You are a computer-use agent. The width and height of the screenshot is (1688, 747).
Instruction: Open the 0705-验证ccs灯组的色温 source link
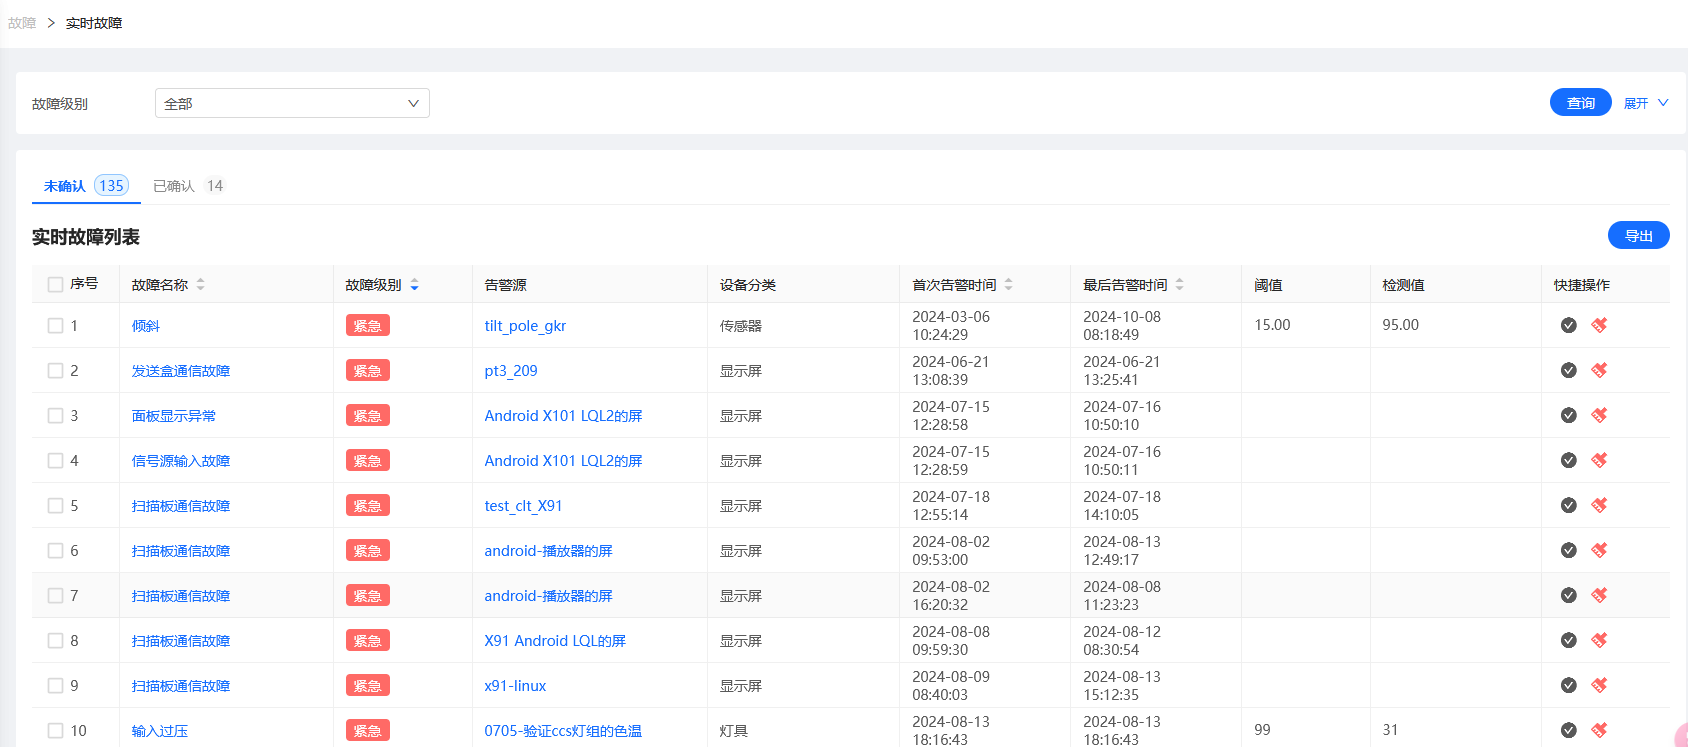pyautogui.click(x=563, y=731)
